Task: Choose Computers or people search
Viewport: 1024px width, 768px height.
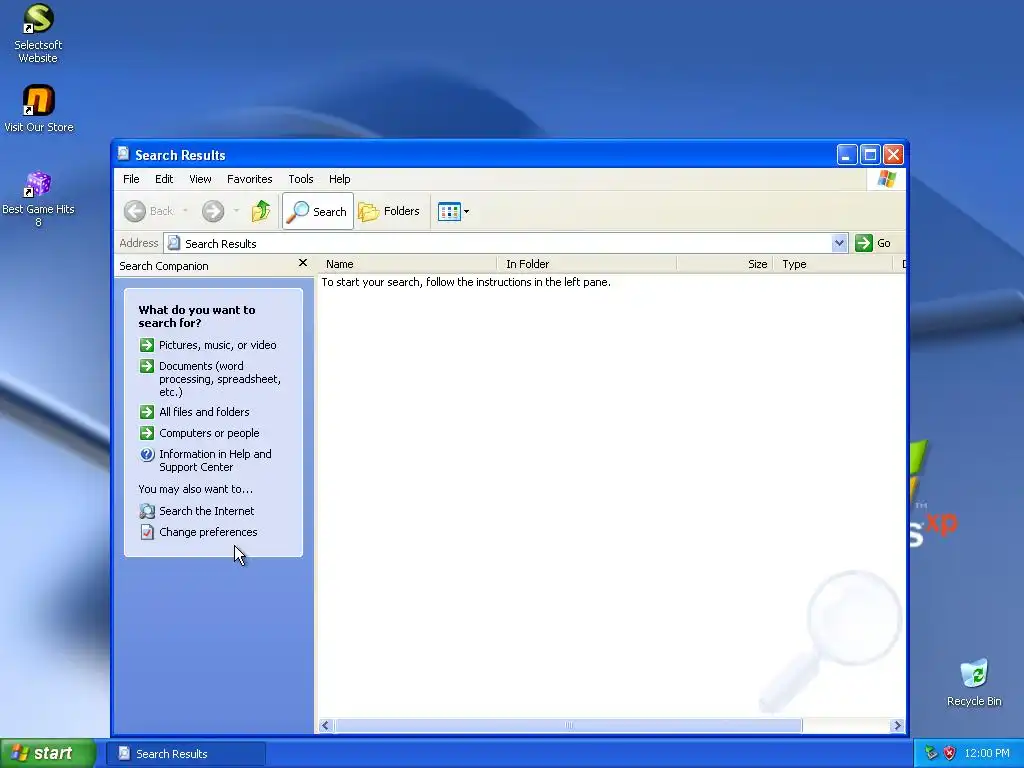Action: tap(209, 433)
